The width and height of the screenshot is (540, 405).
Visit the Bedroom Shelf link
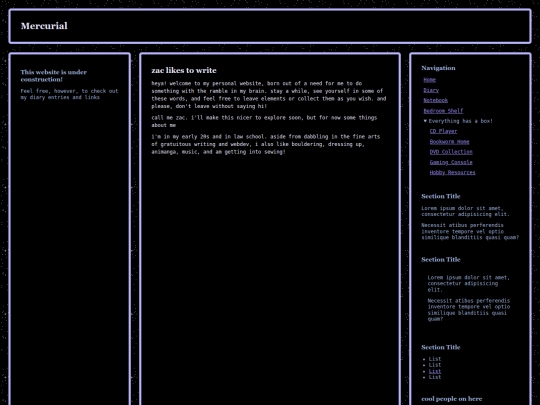(x=443, y=111)
